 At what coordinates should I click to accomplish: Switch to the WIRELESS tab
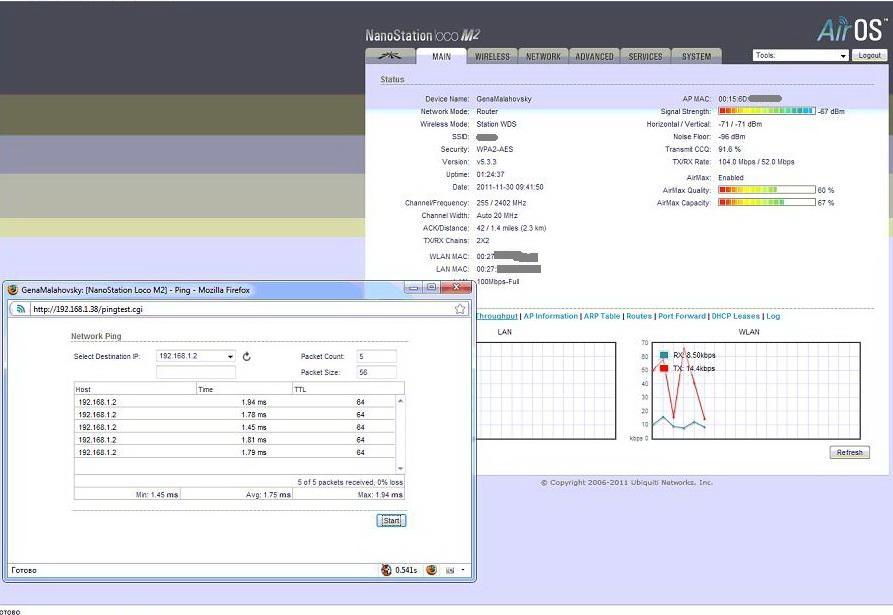(492, 57)
